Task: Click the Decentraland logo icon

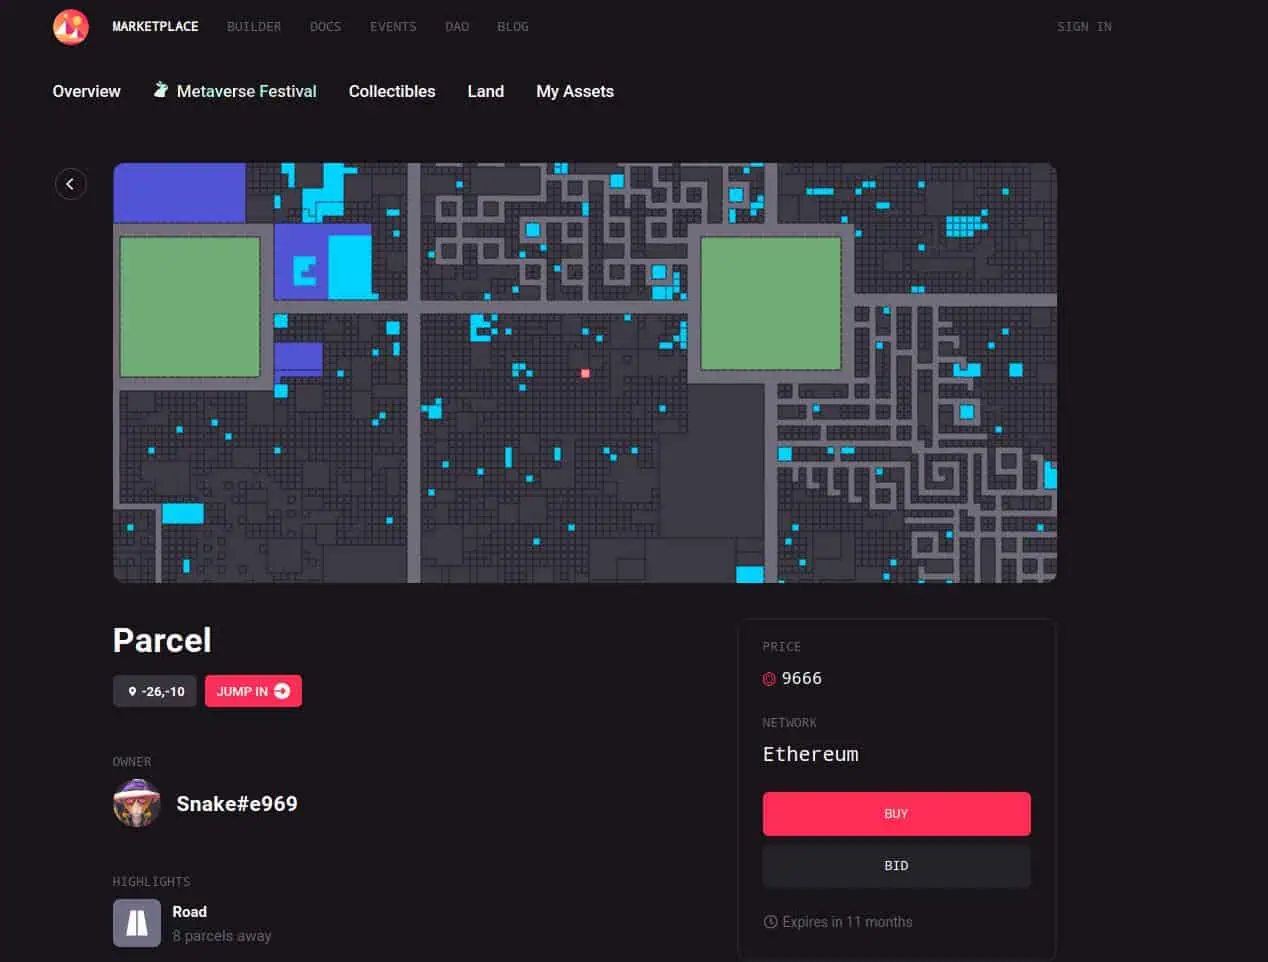Action: click(71, 27)
